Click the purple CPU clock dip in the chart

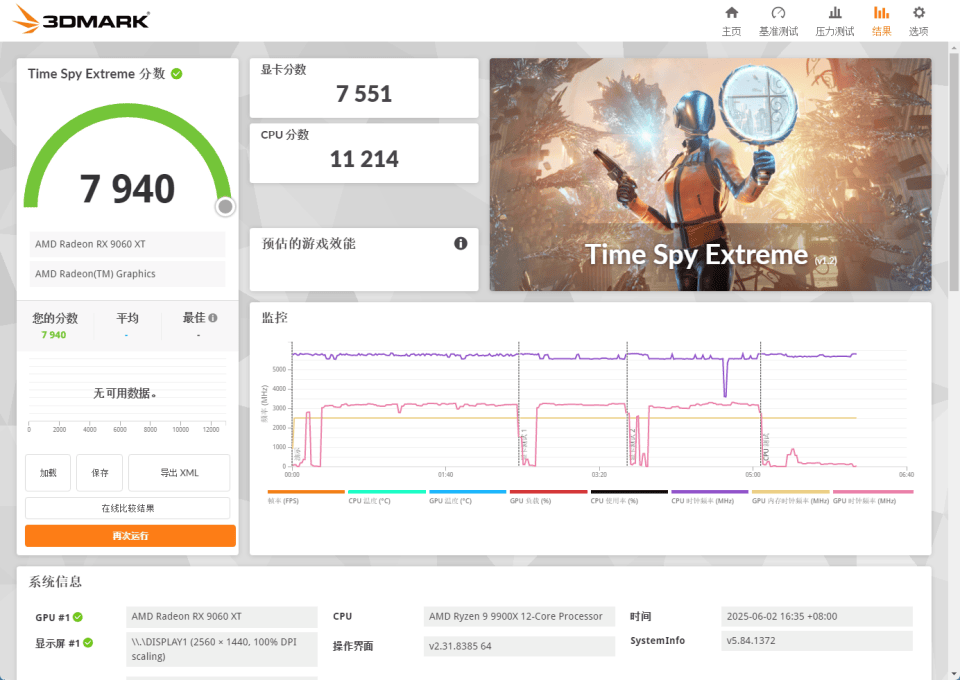(726, 378)
